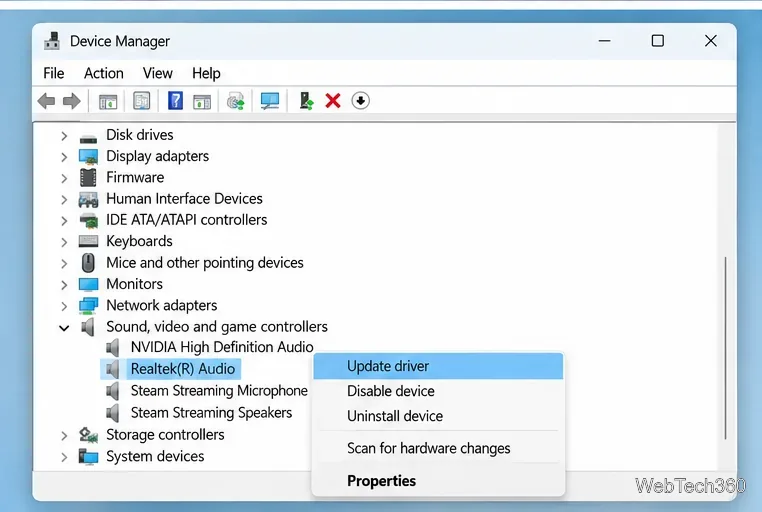Open the View menu
Viewport: 762px width, 512px height.
pyautogui.click(x=157, y=73)
